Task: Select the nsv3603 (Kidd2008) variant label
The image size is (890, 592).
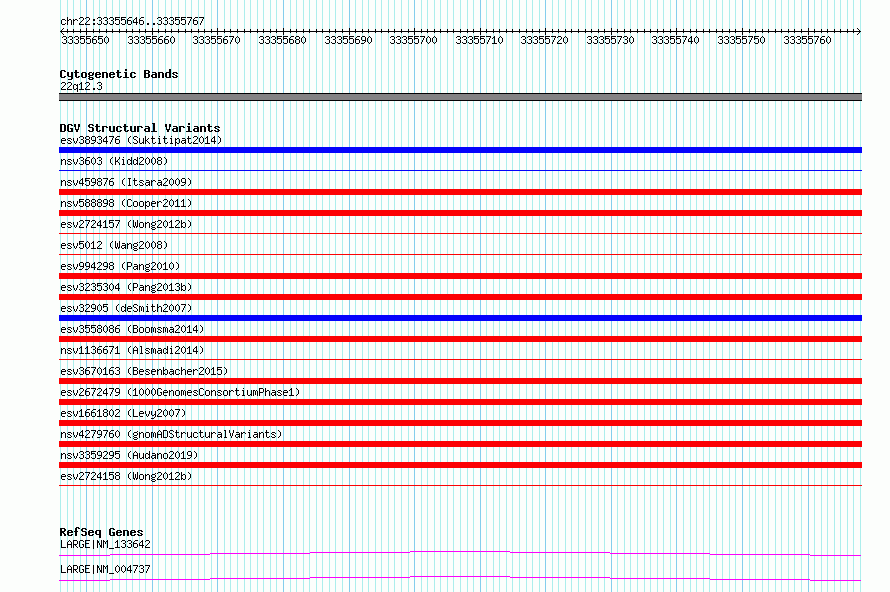Action: [x=114, y=161]
